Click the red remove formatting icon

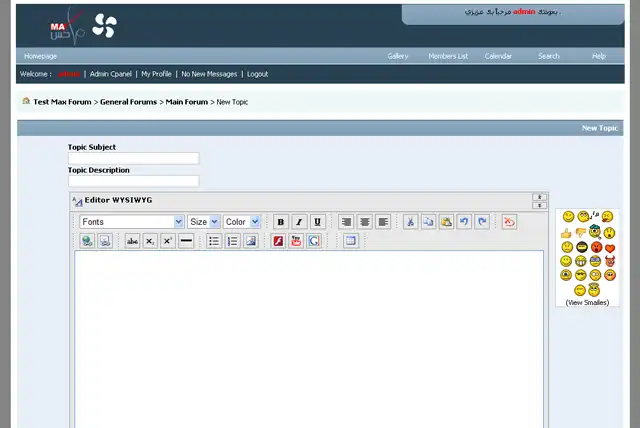(509, 222)
